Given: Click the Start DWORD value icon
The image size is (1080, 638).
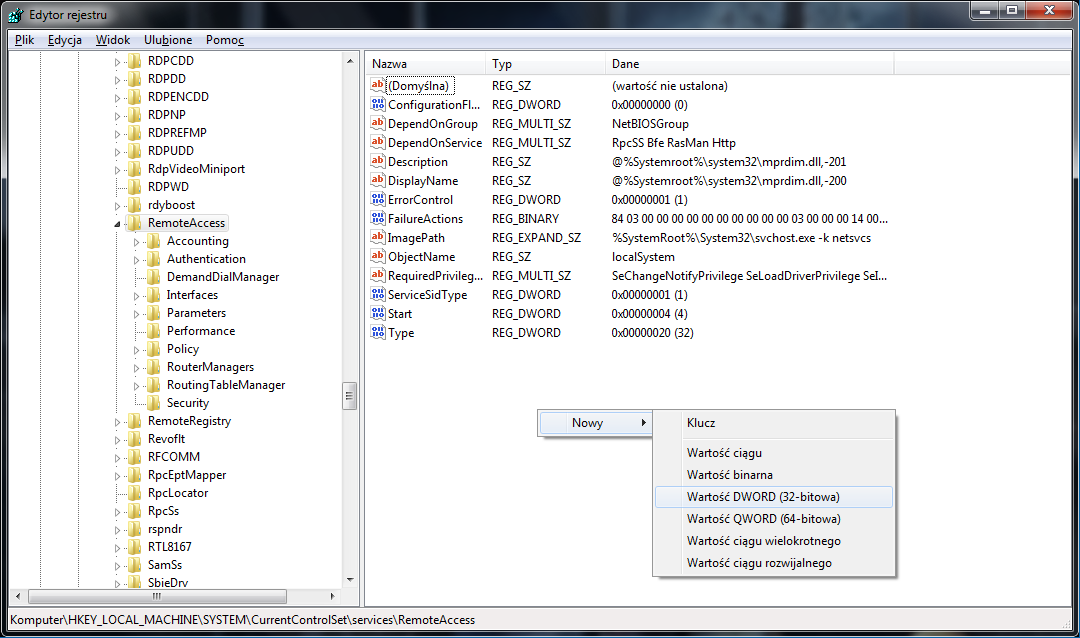Looking at the screenshot, I should pos(377,314).
